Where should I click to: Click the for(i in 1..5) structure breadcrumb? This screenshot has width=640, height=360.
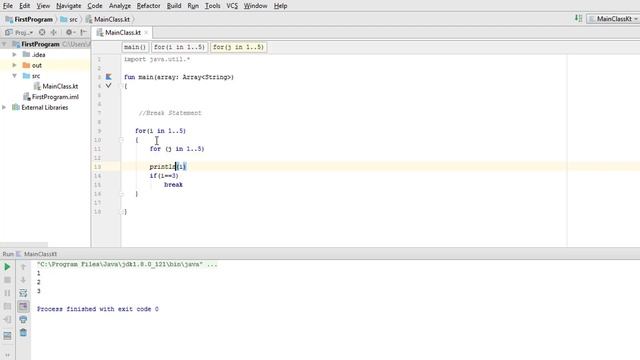click(179, 47)
